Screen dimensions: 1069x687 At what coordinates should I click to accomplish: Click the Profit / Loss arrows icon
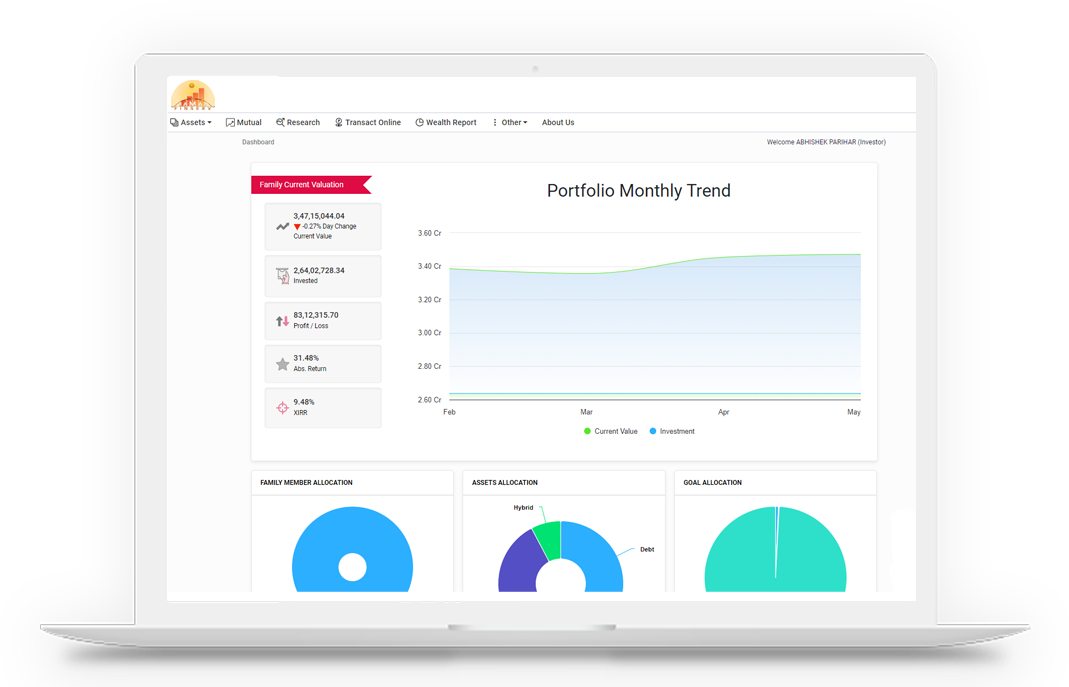coord(282,320)
